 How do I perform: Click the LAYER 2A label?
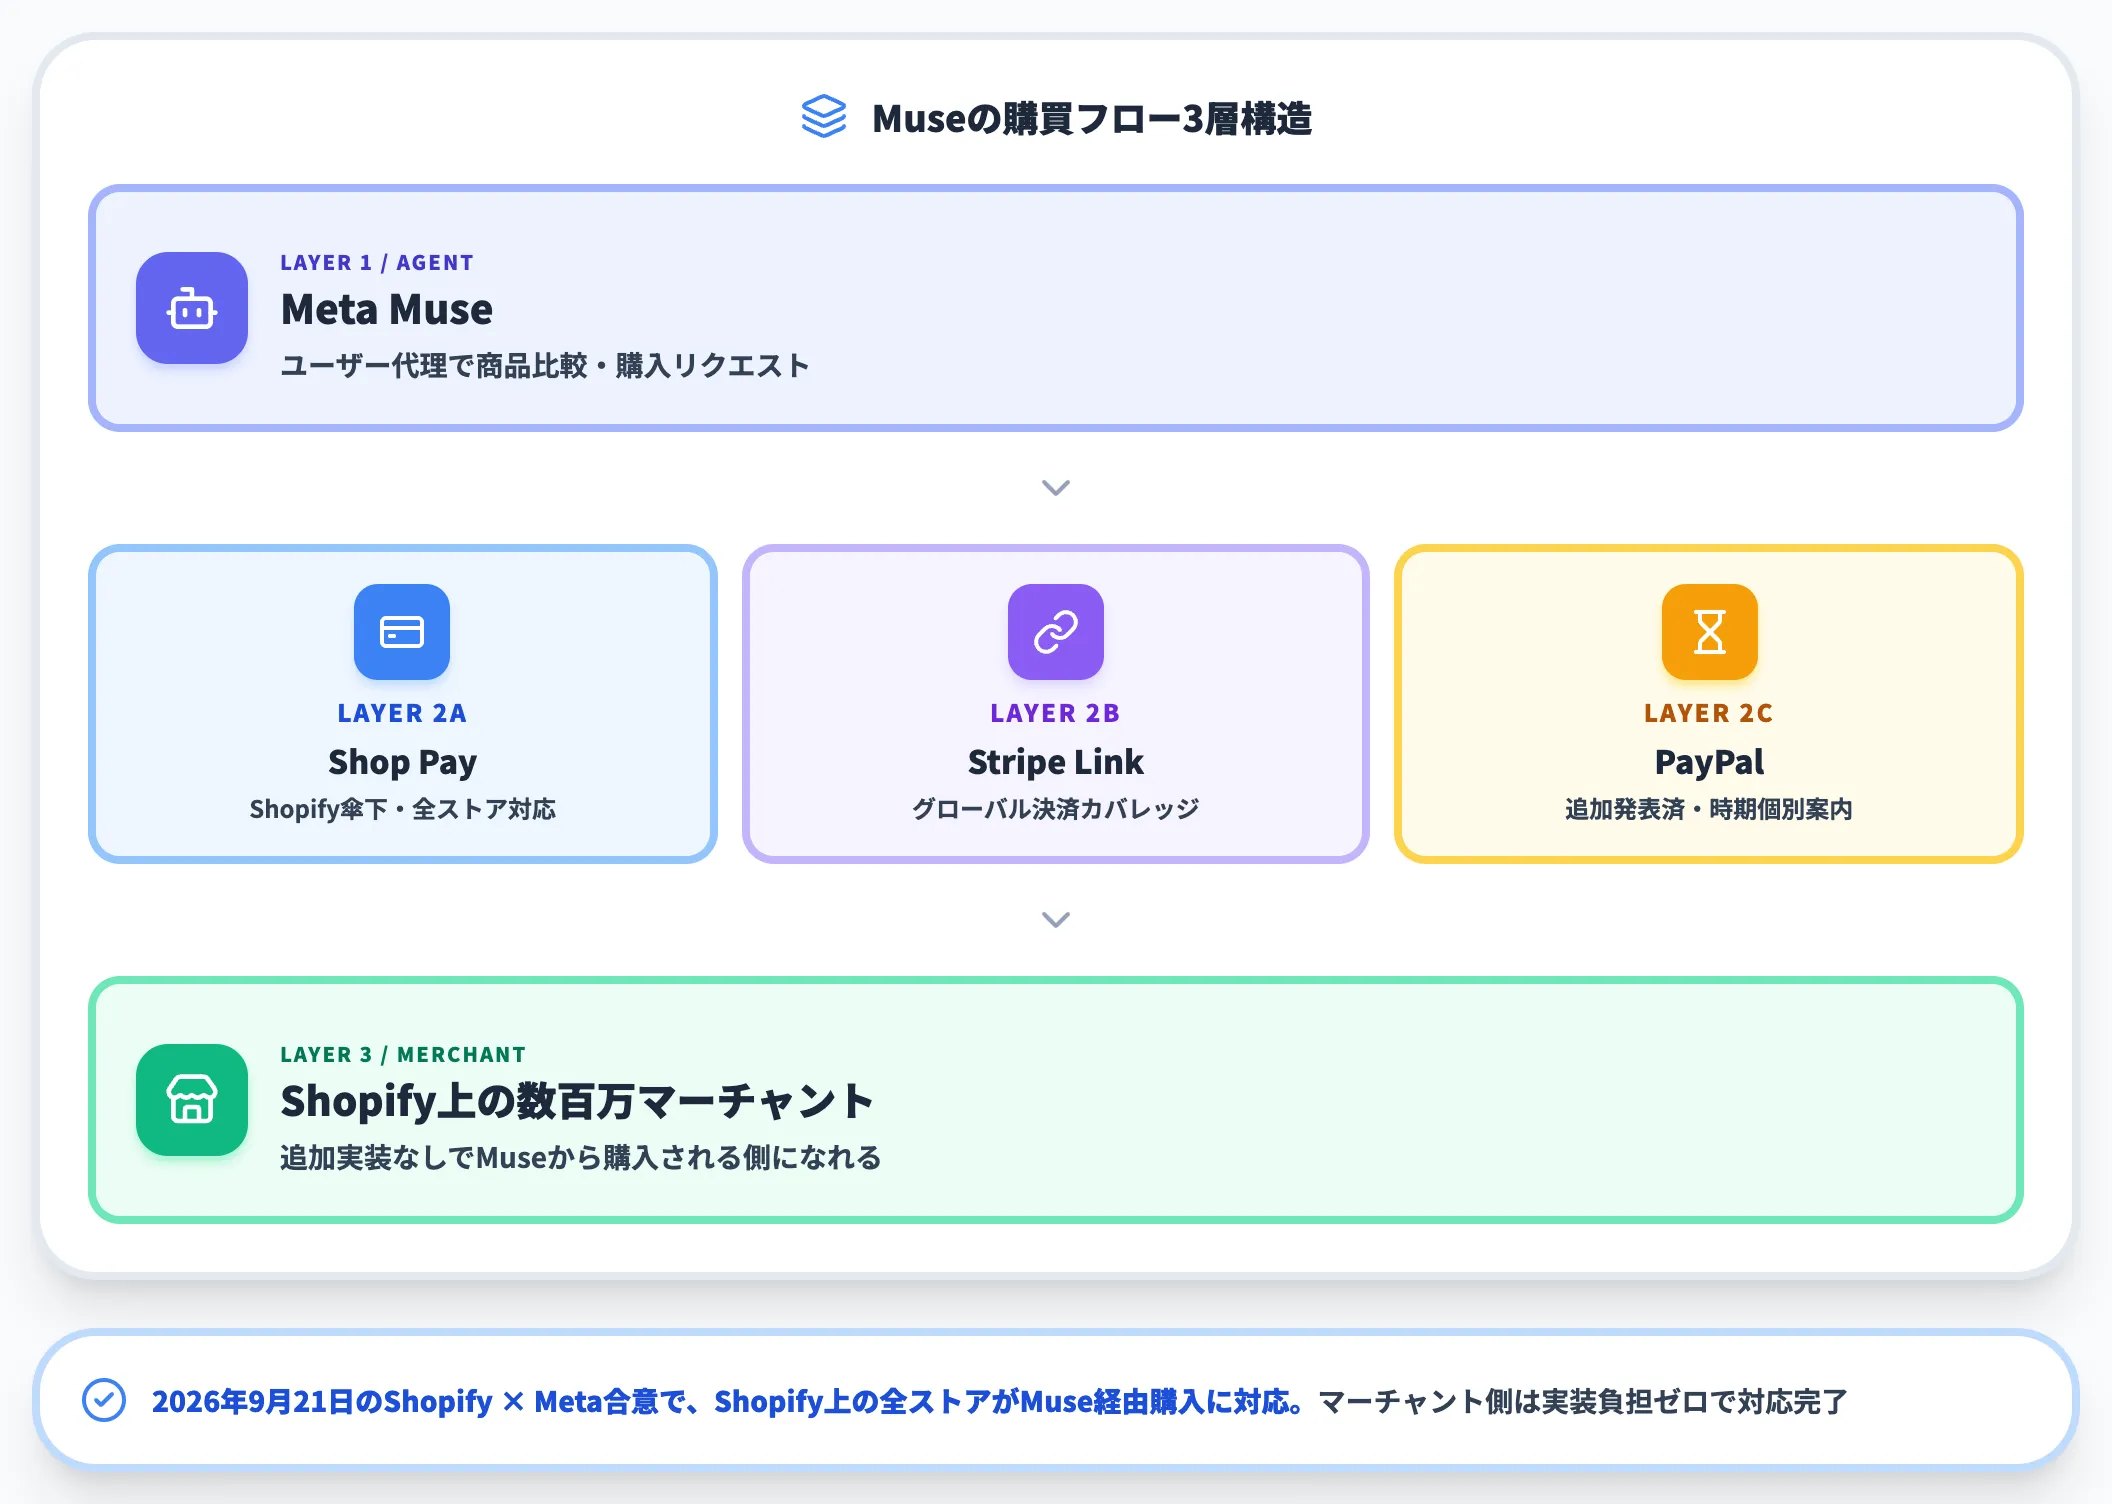[x=402, y=713]
